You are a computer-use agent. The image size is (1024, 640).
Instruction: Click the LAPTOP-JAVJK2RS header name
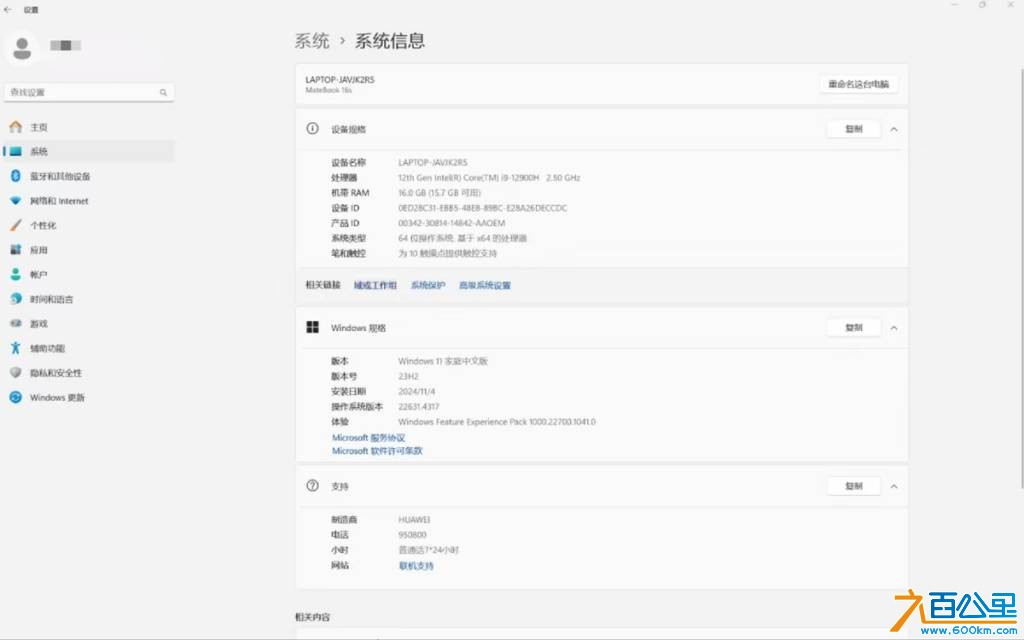pyautogui.click(x=340, y=80)
